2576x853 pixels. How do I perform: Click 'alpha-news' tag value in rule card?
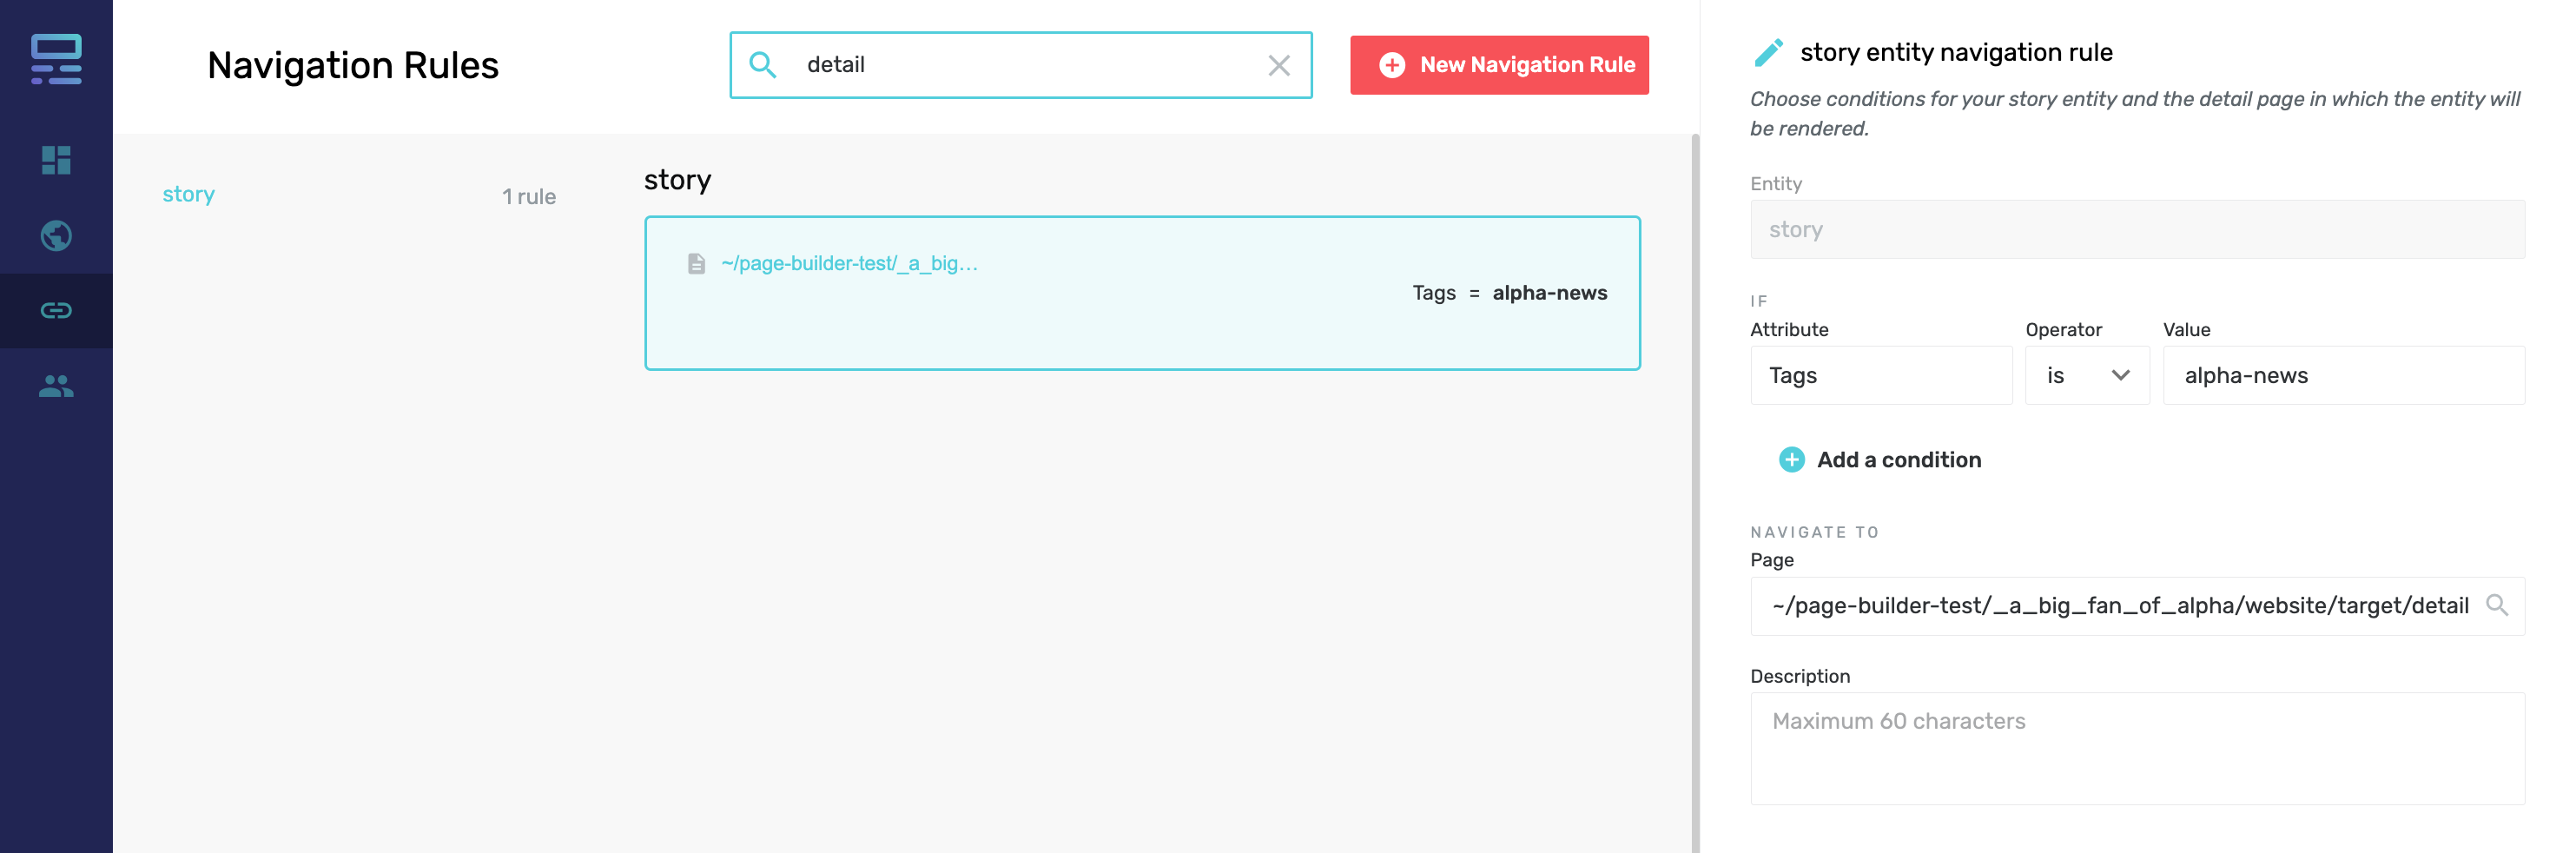pos(1549,293)
